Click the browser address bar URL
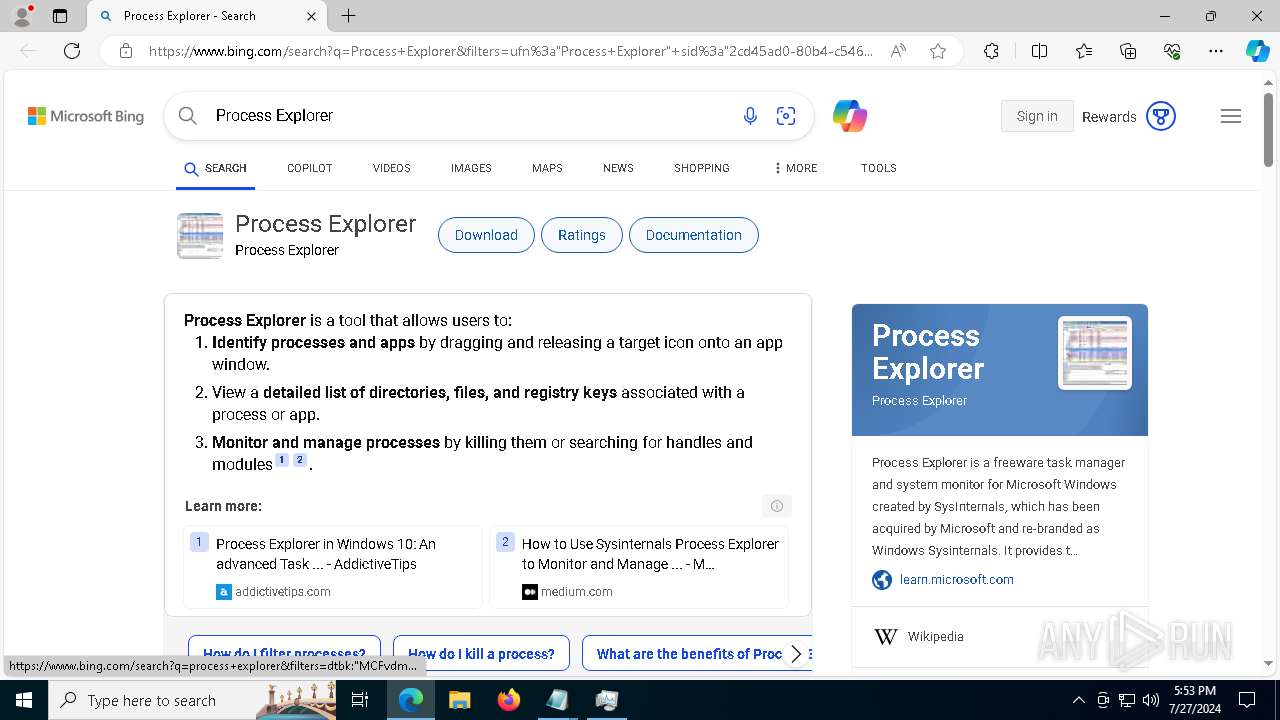Image resolution: width=1280 pixels, height=720 pixels. tap(510, 51)
